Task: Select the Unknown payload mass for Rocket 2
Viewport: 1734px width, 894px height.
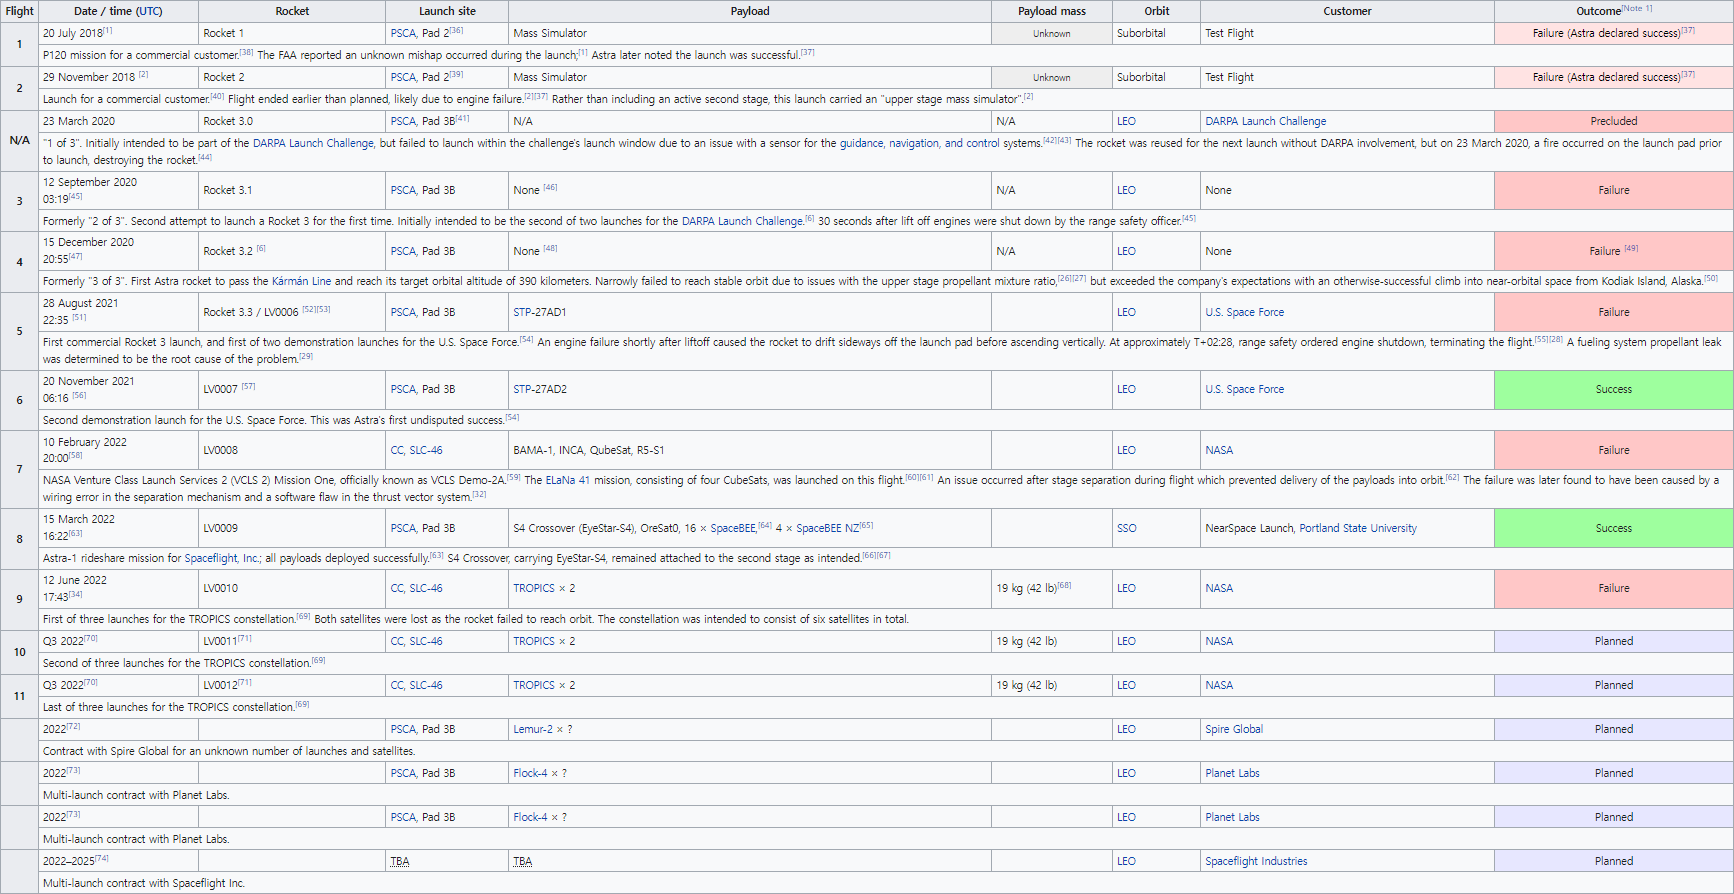Action: tap(1052, 77)
